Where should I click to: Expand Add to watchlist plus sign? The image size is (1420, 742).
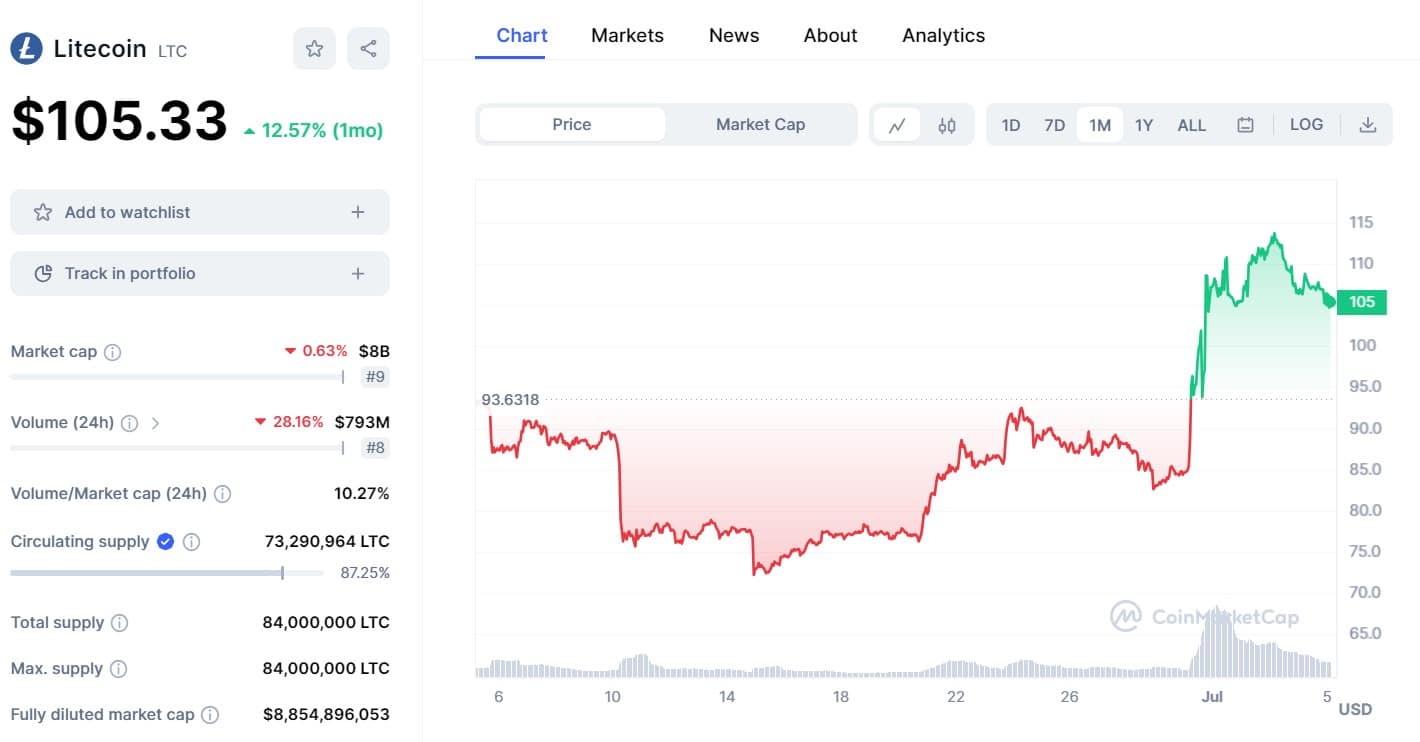(x=358, y=212)
